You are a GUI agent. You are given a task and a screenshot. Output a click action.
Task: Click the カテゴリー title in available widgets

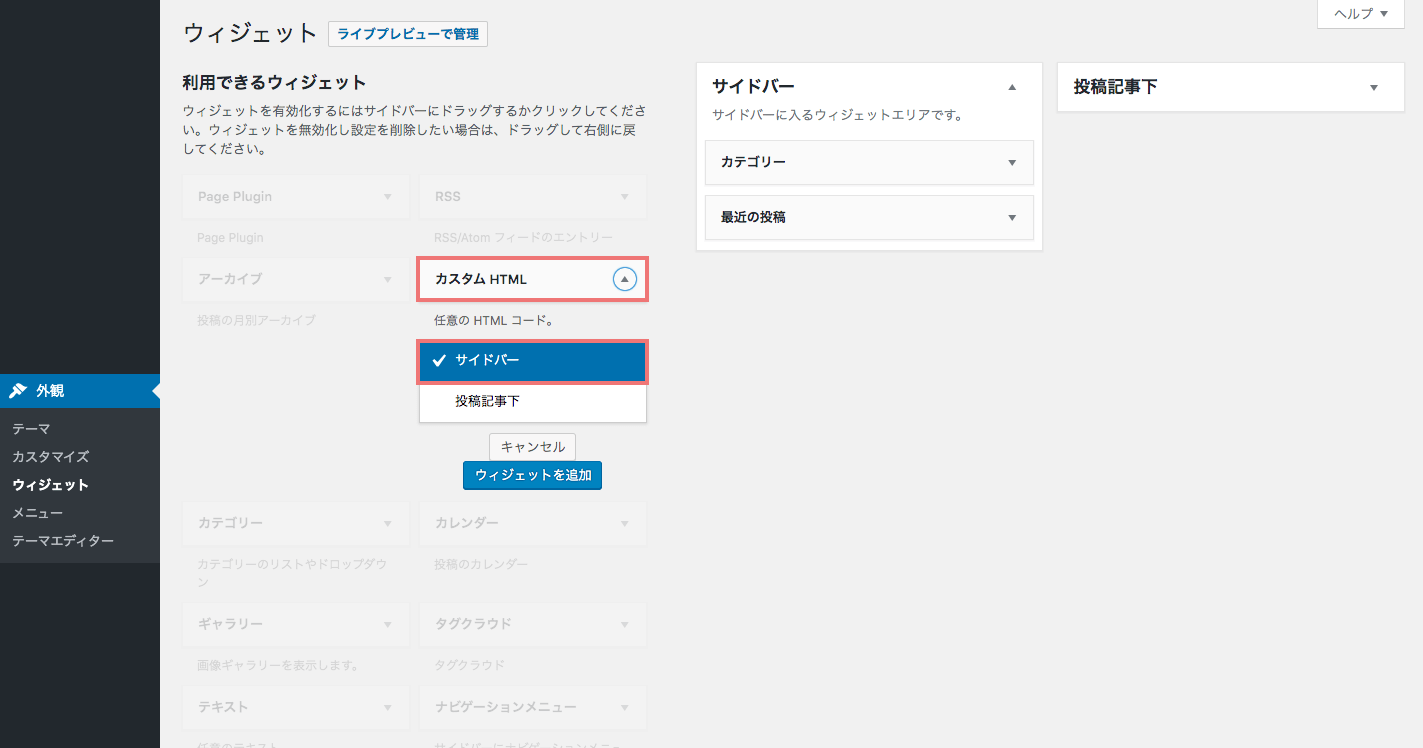[230, 523]
